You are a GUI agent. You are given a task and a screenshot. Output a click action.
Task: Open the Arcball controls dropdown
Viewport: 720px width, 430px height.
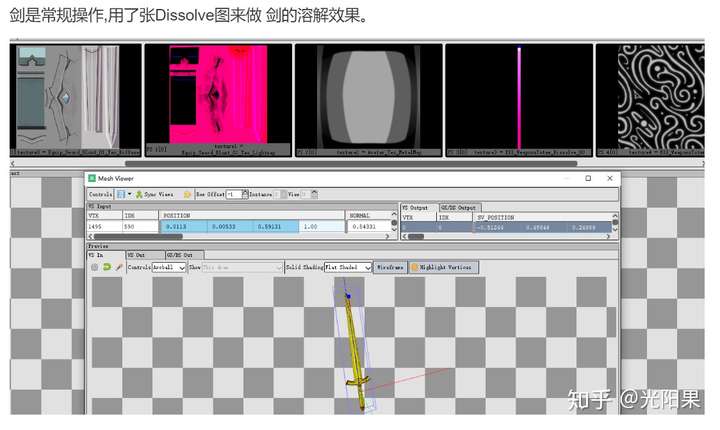(169, 267)
